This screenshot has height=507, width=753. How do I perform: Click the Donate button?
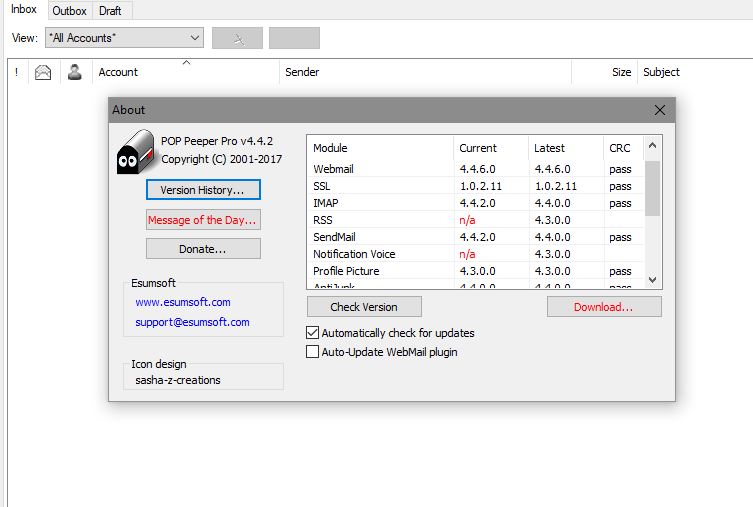click(204, 249)
